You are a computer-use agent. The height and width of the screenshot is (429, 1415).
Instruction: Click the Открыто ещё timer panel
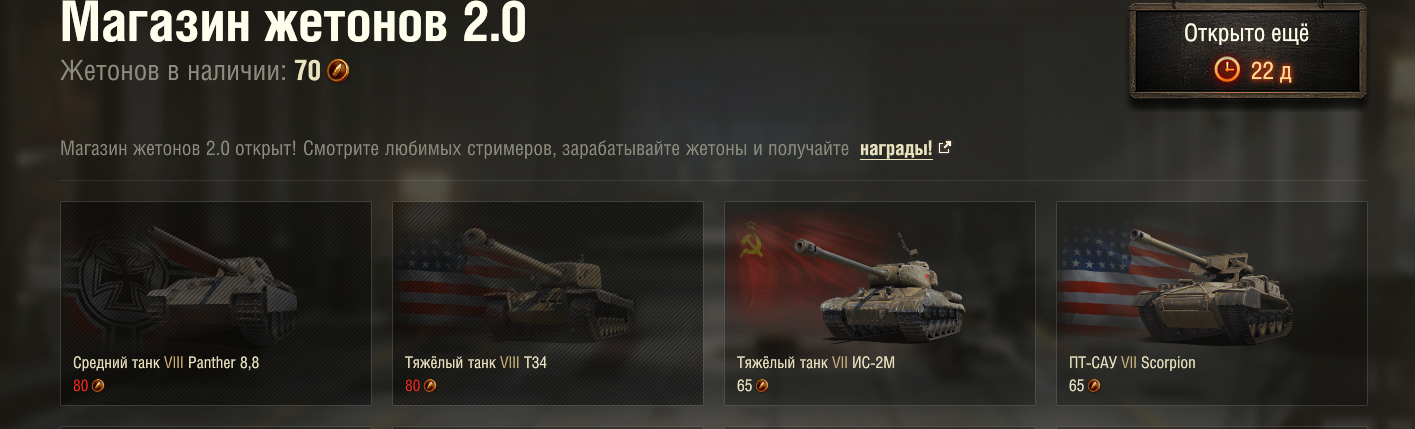tap(1247, 52)
